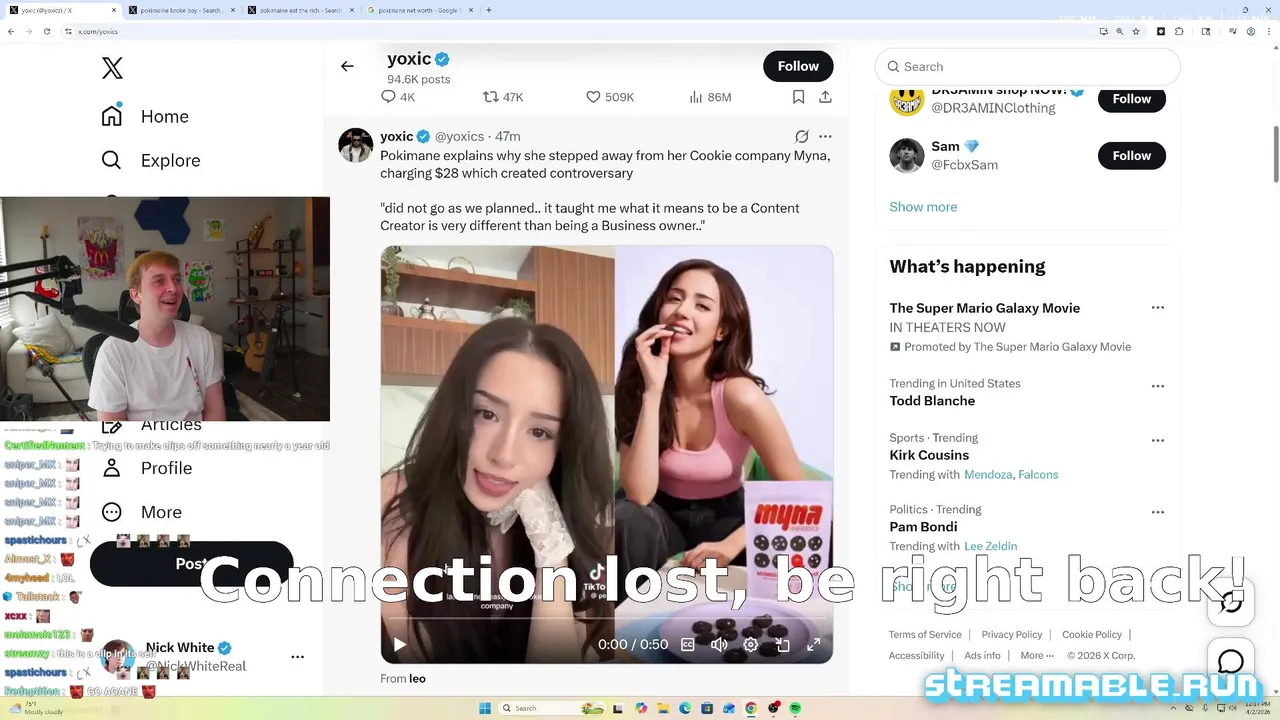The image size is (1280, 720).
Task: Open the leo source link
Action: click(x=417, y=678)
